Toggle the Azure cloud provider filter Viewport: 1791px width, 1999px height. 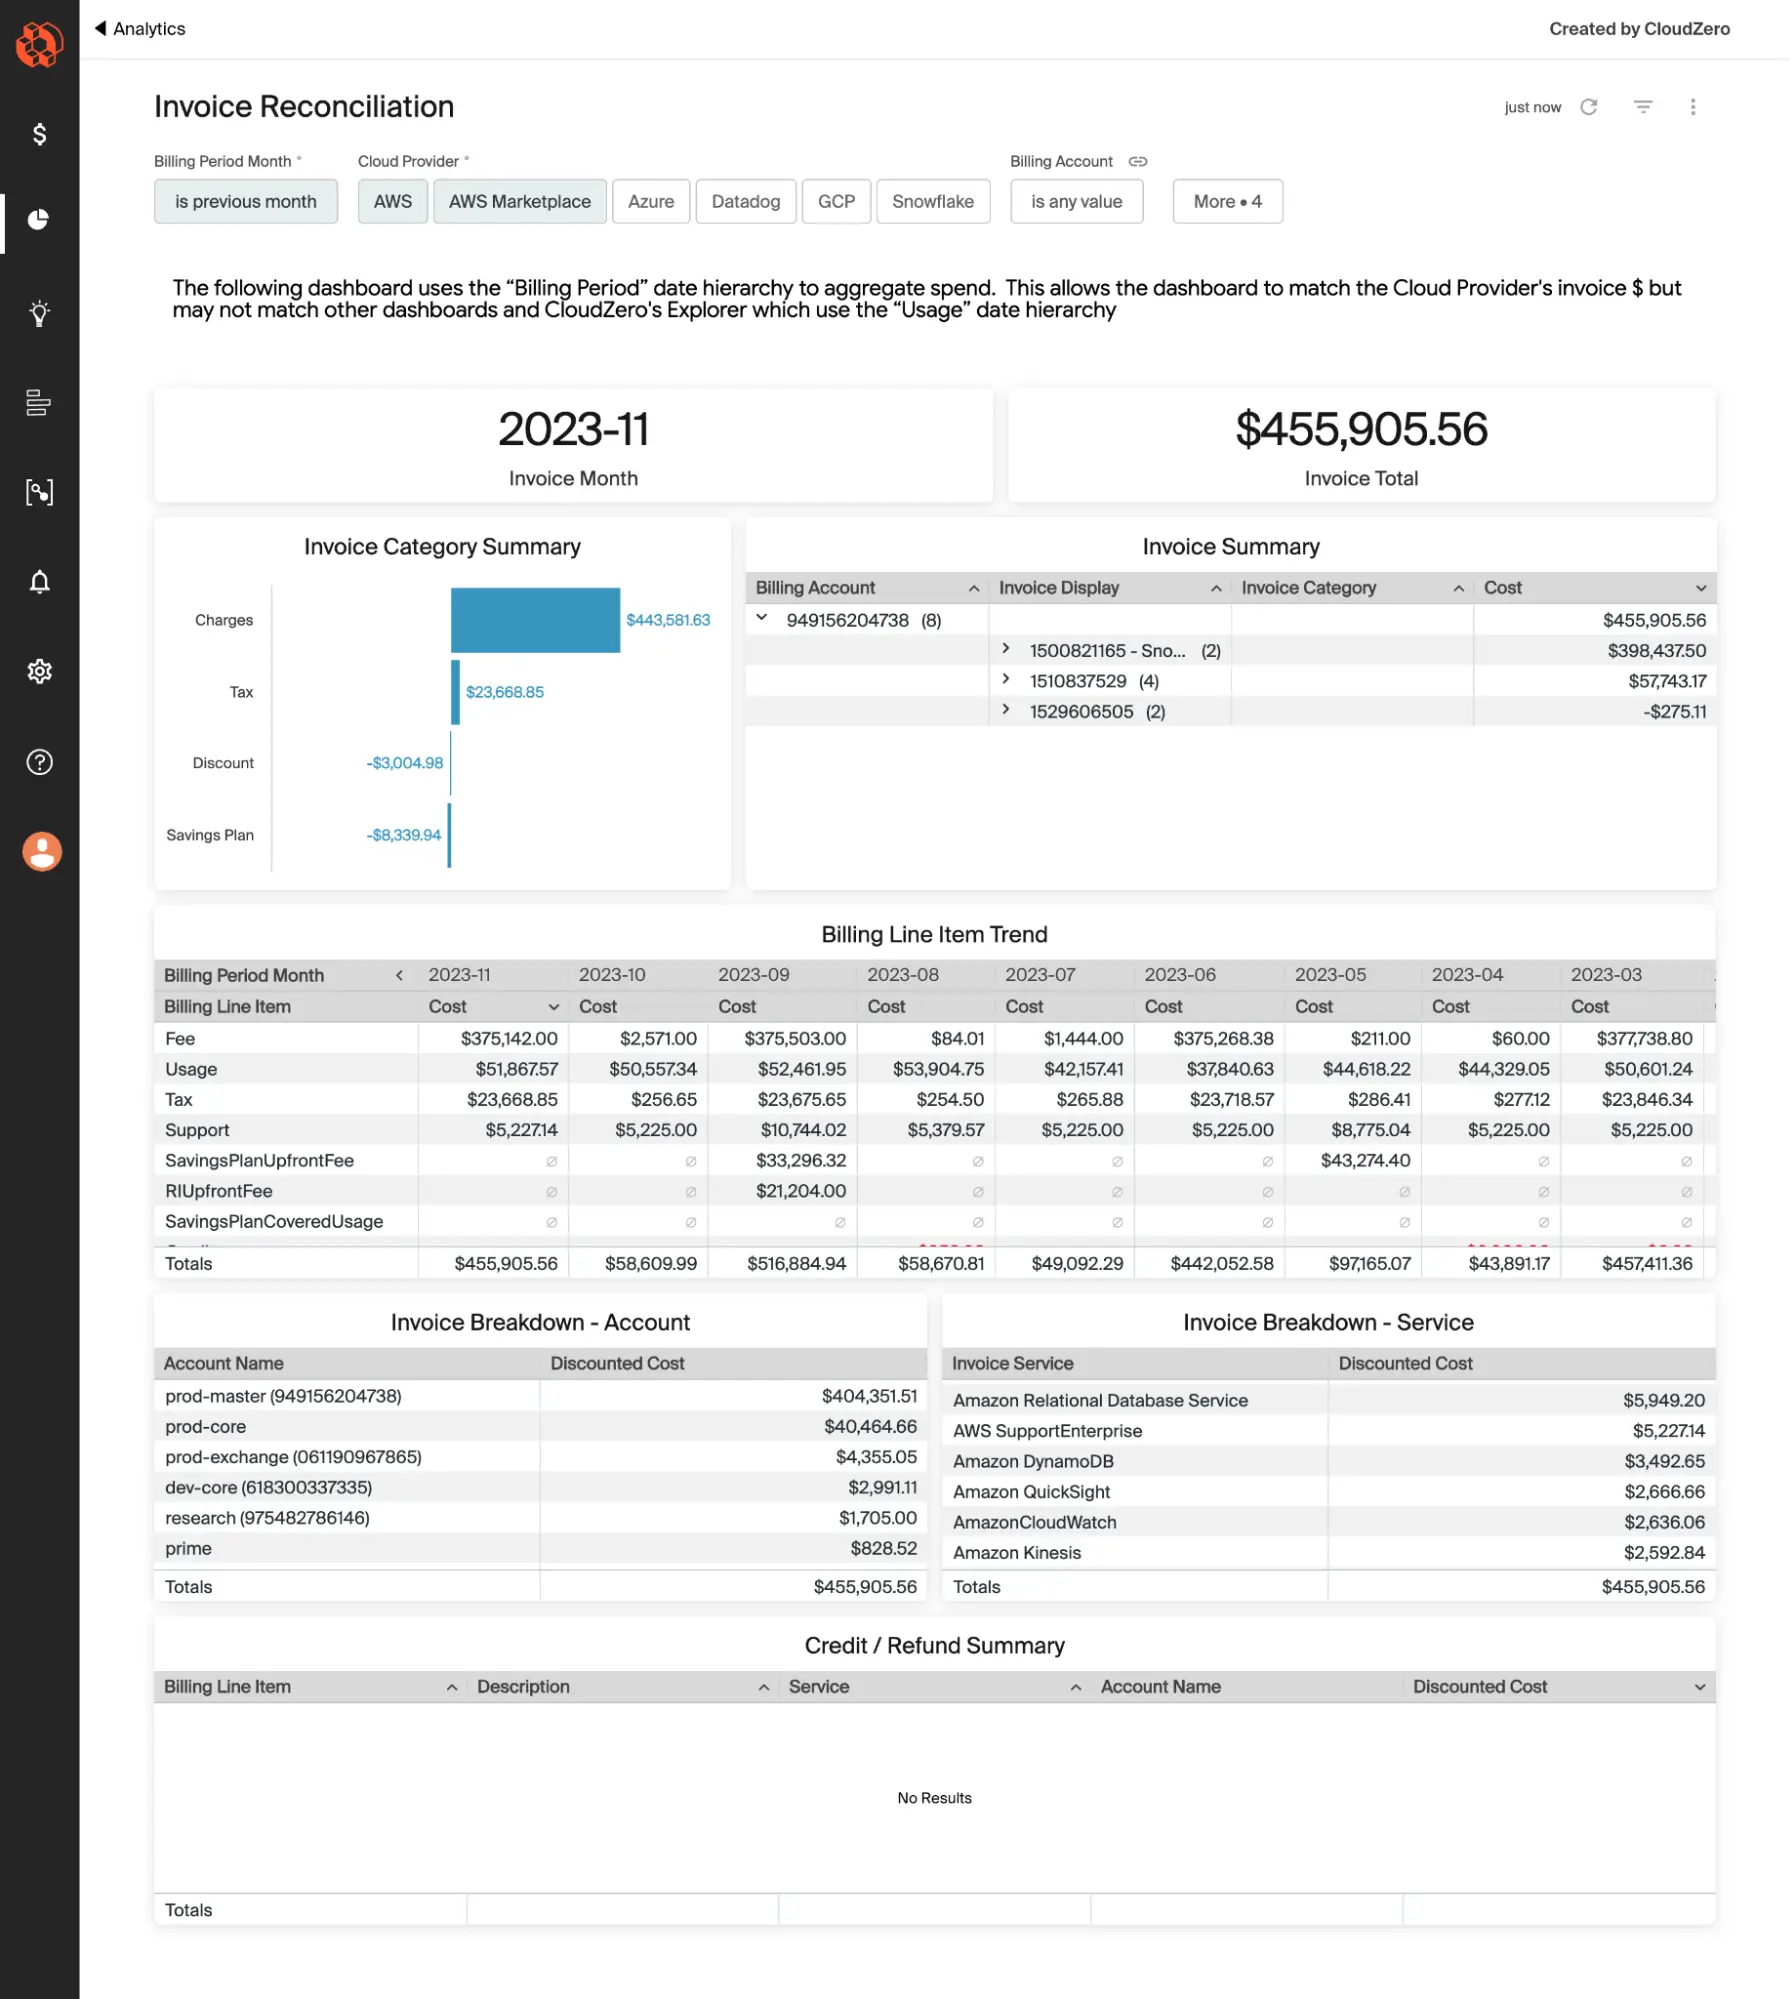pyautogui.click(x=651, y=201)
